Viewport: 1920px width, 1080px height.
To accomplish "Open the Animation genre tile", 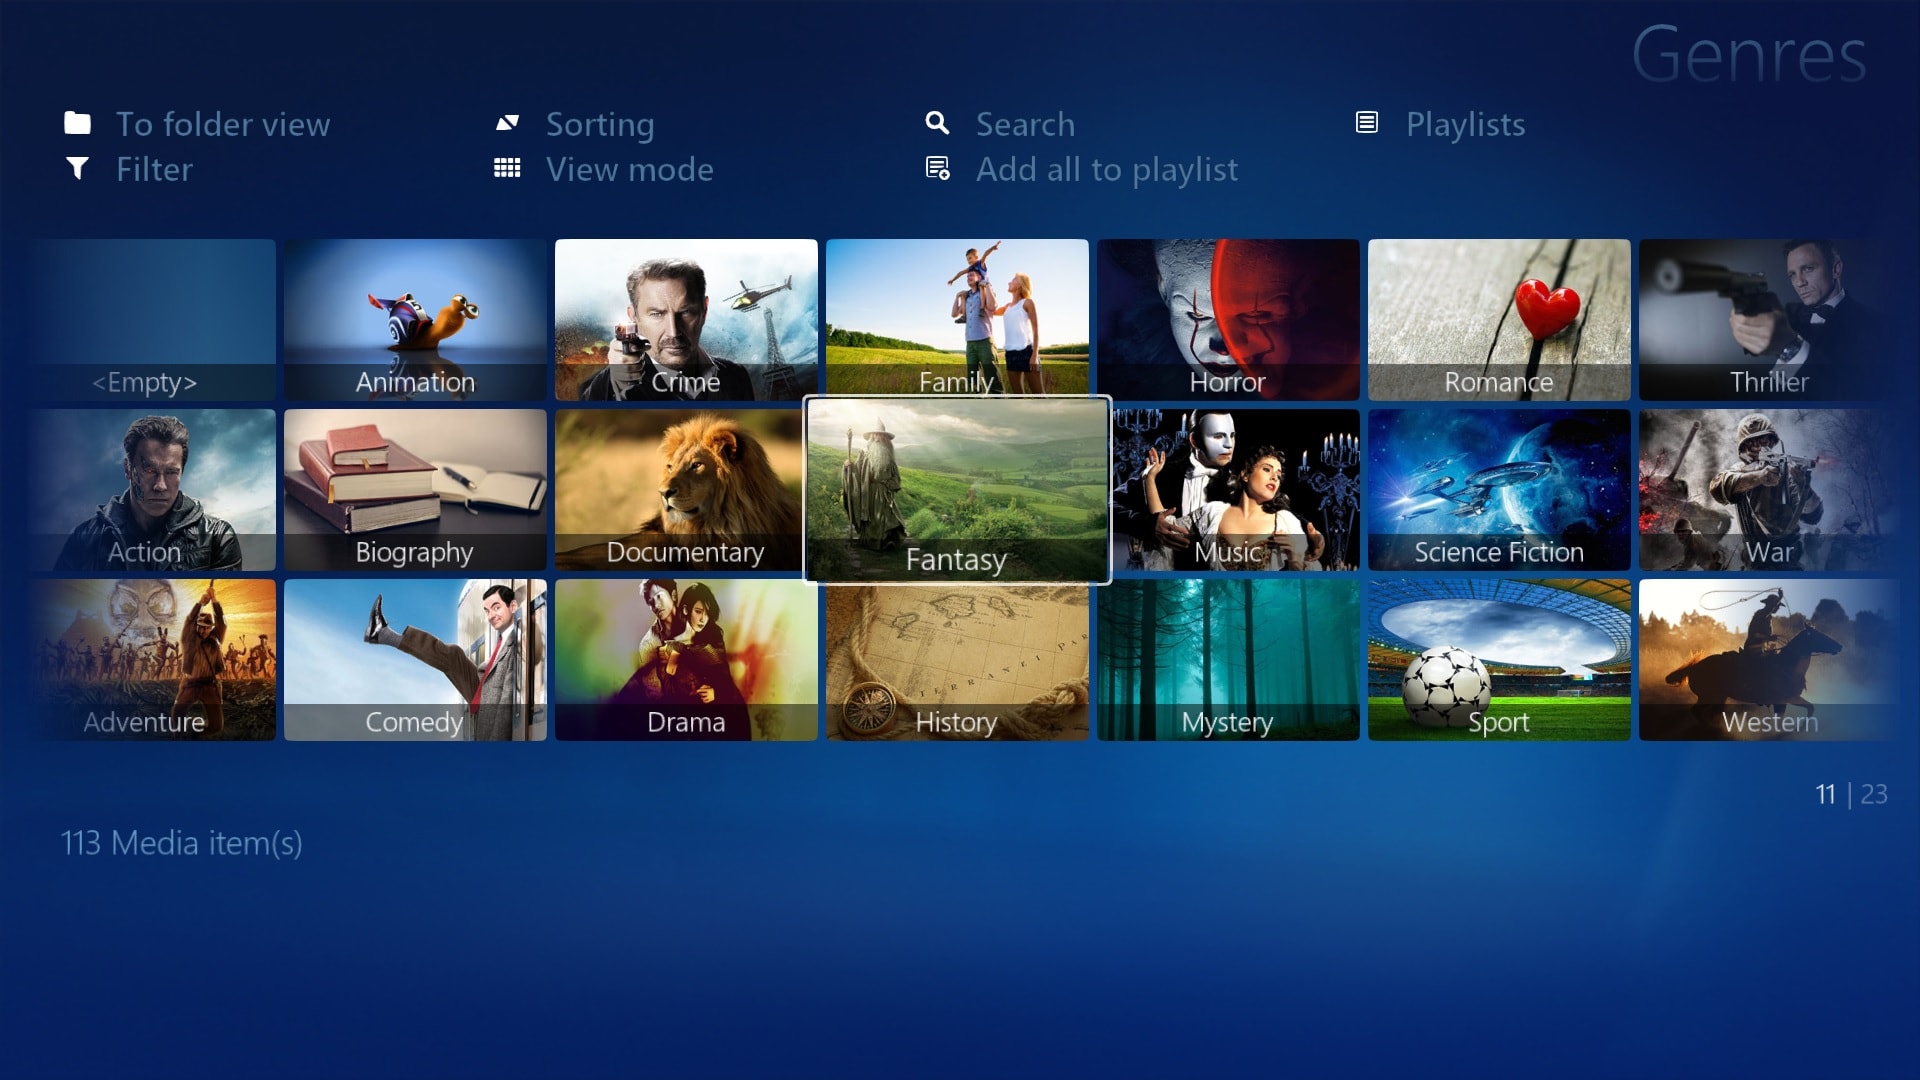I will 415,320.
